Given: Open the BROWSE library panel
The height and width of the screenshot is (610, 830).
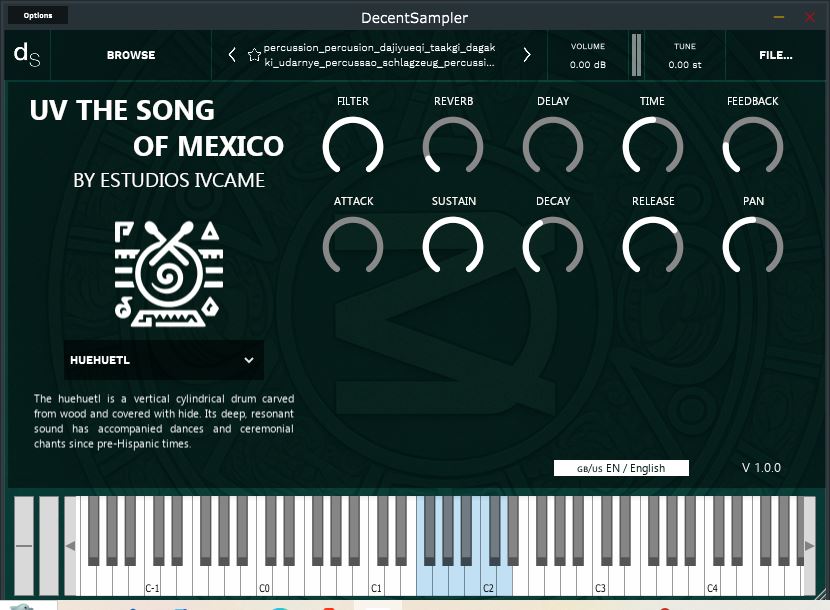Looking at the screenshot, I should 131,55.
